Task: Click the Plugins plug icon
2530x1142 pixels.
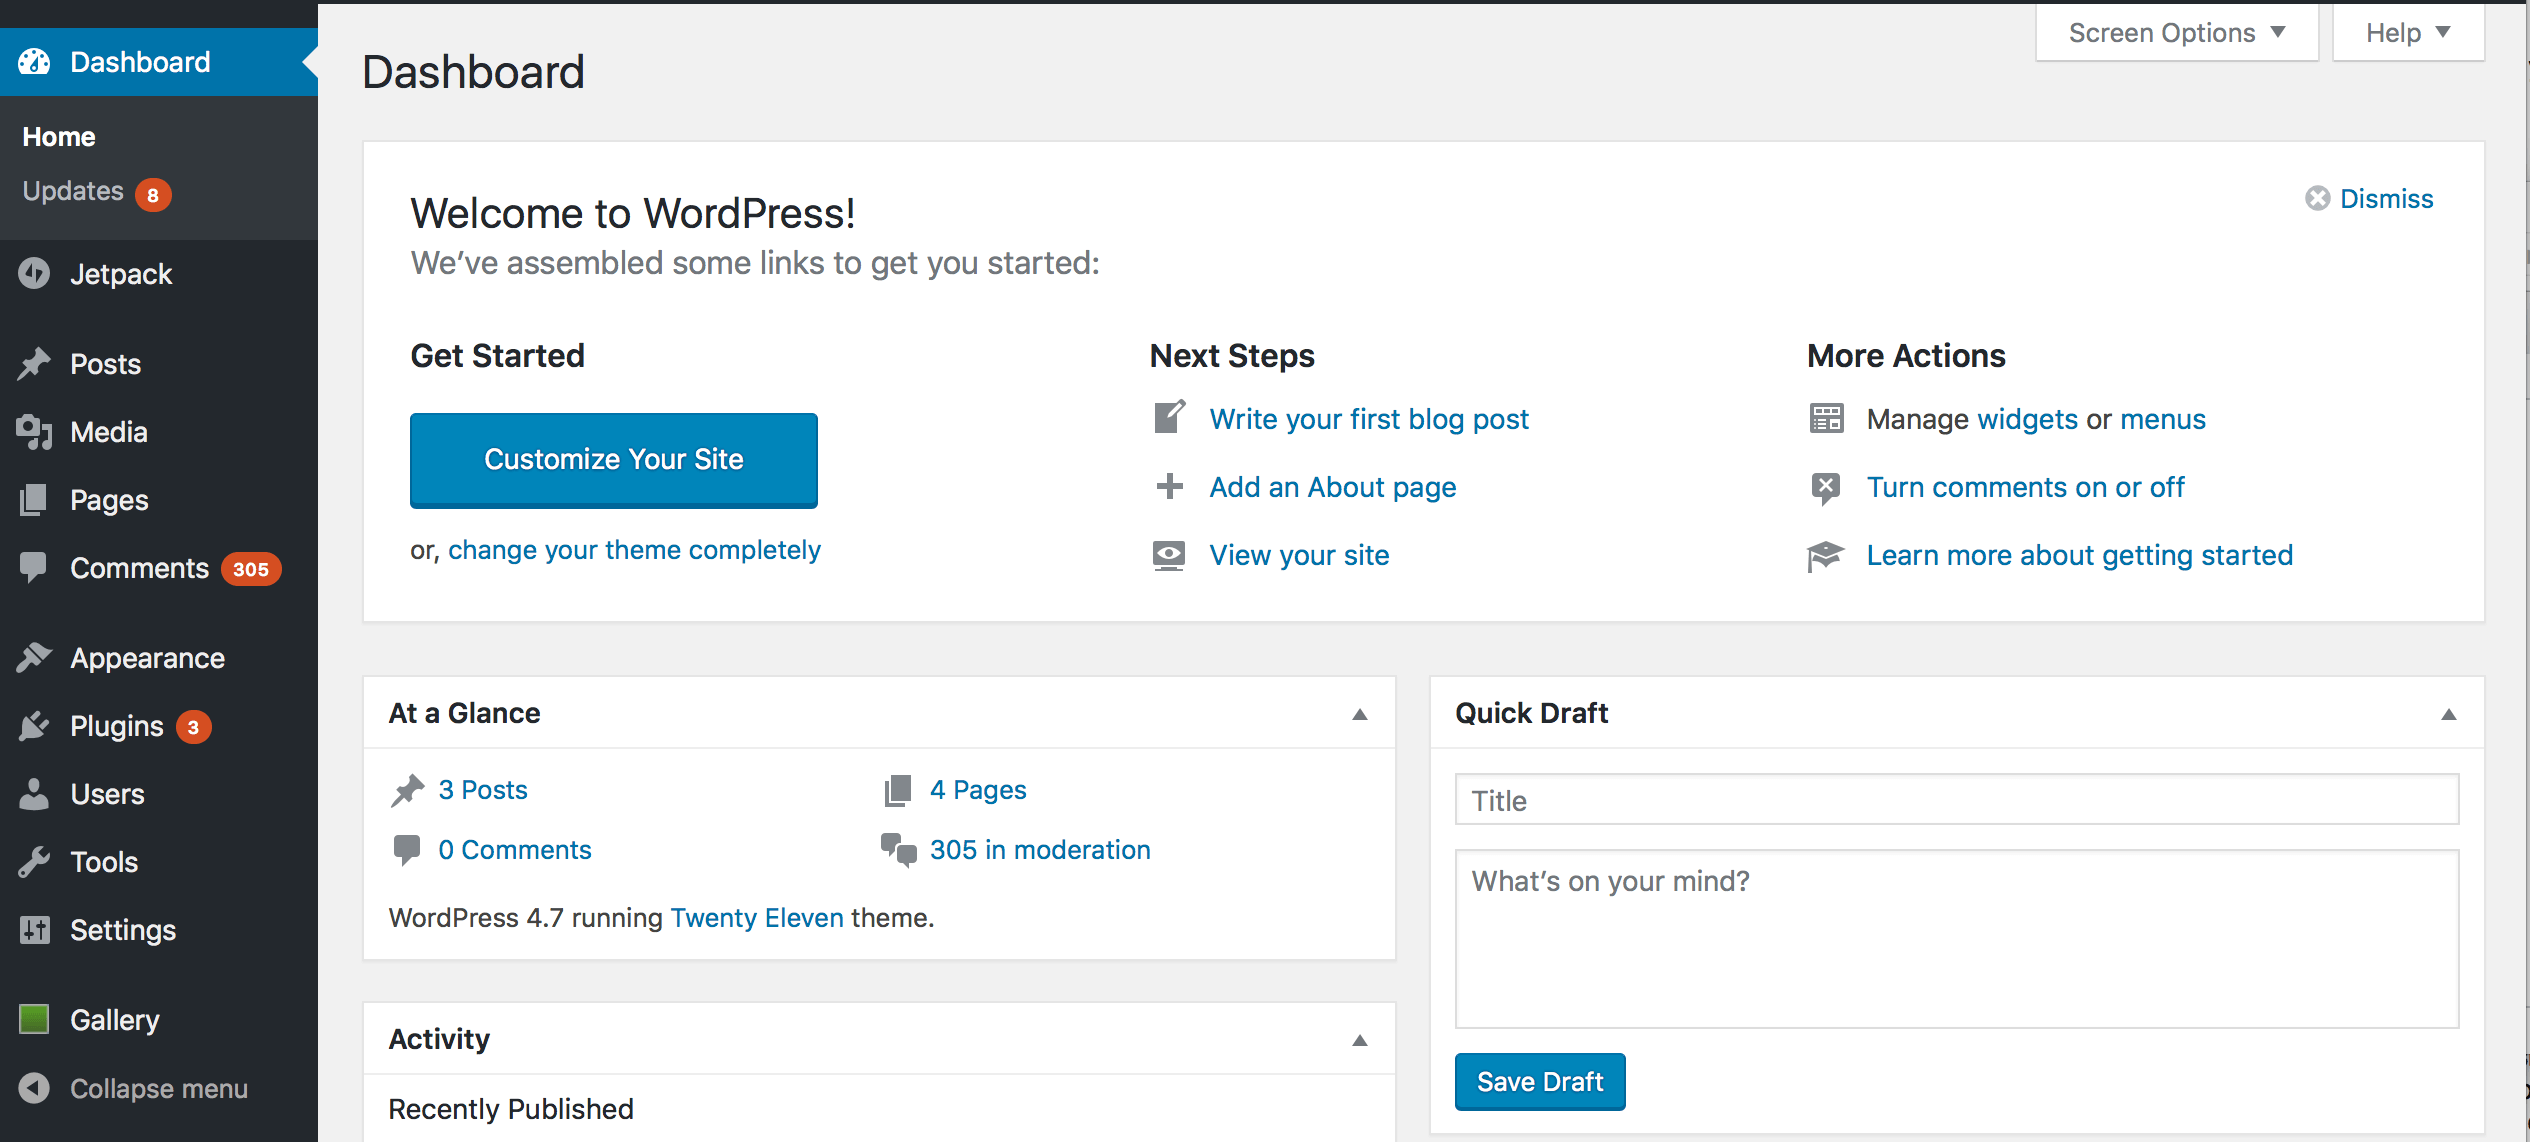Action: [34, 726]
